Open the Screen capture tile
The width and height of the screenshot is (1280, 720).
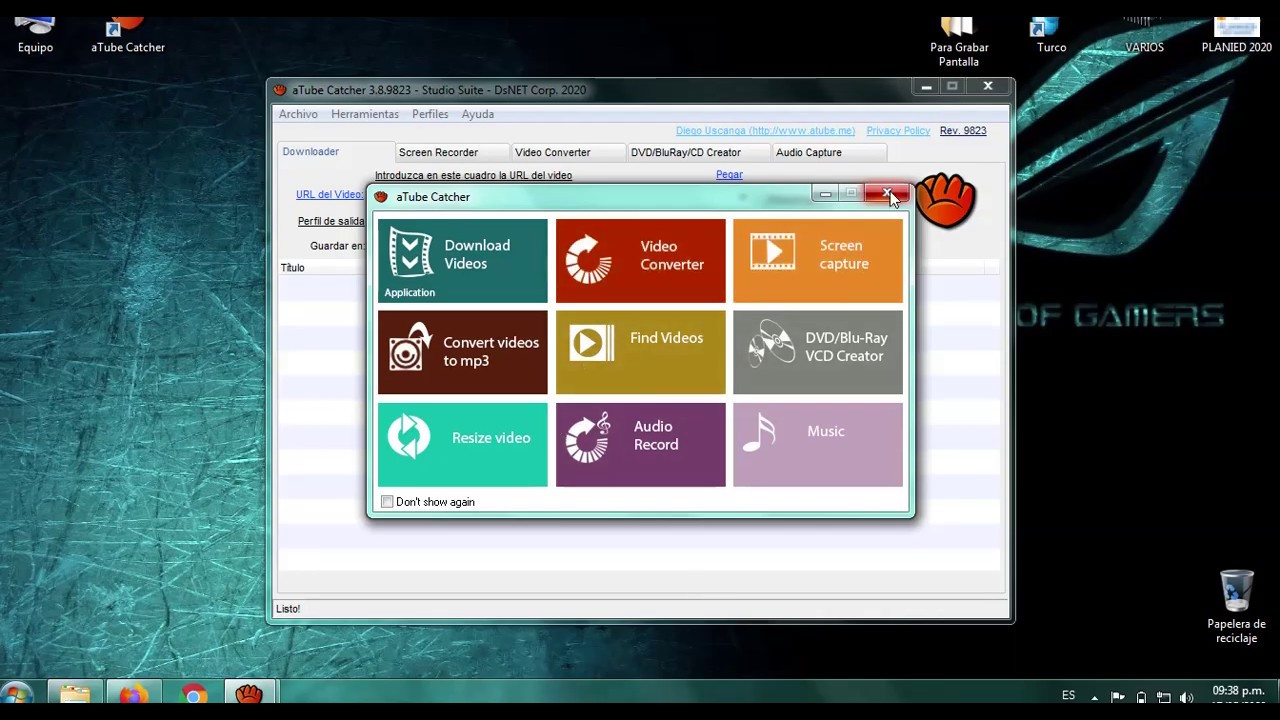coord(818,260)
